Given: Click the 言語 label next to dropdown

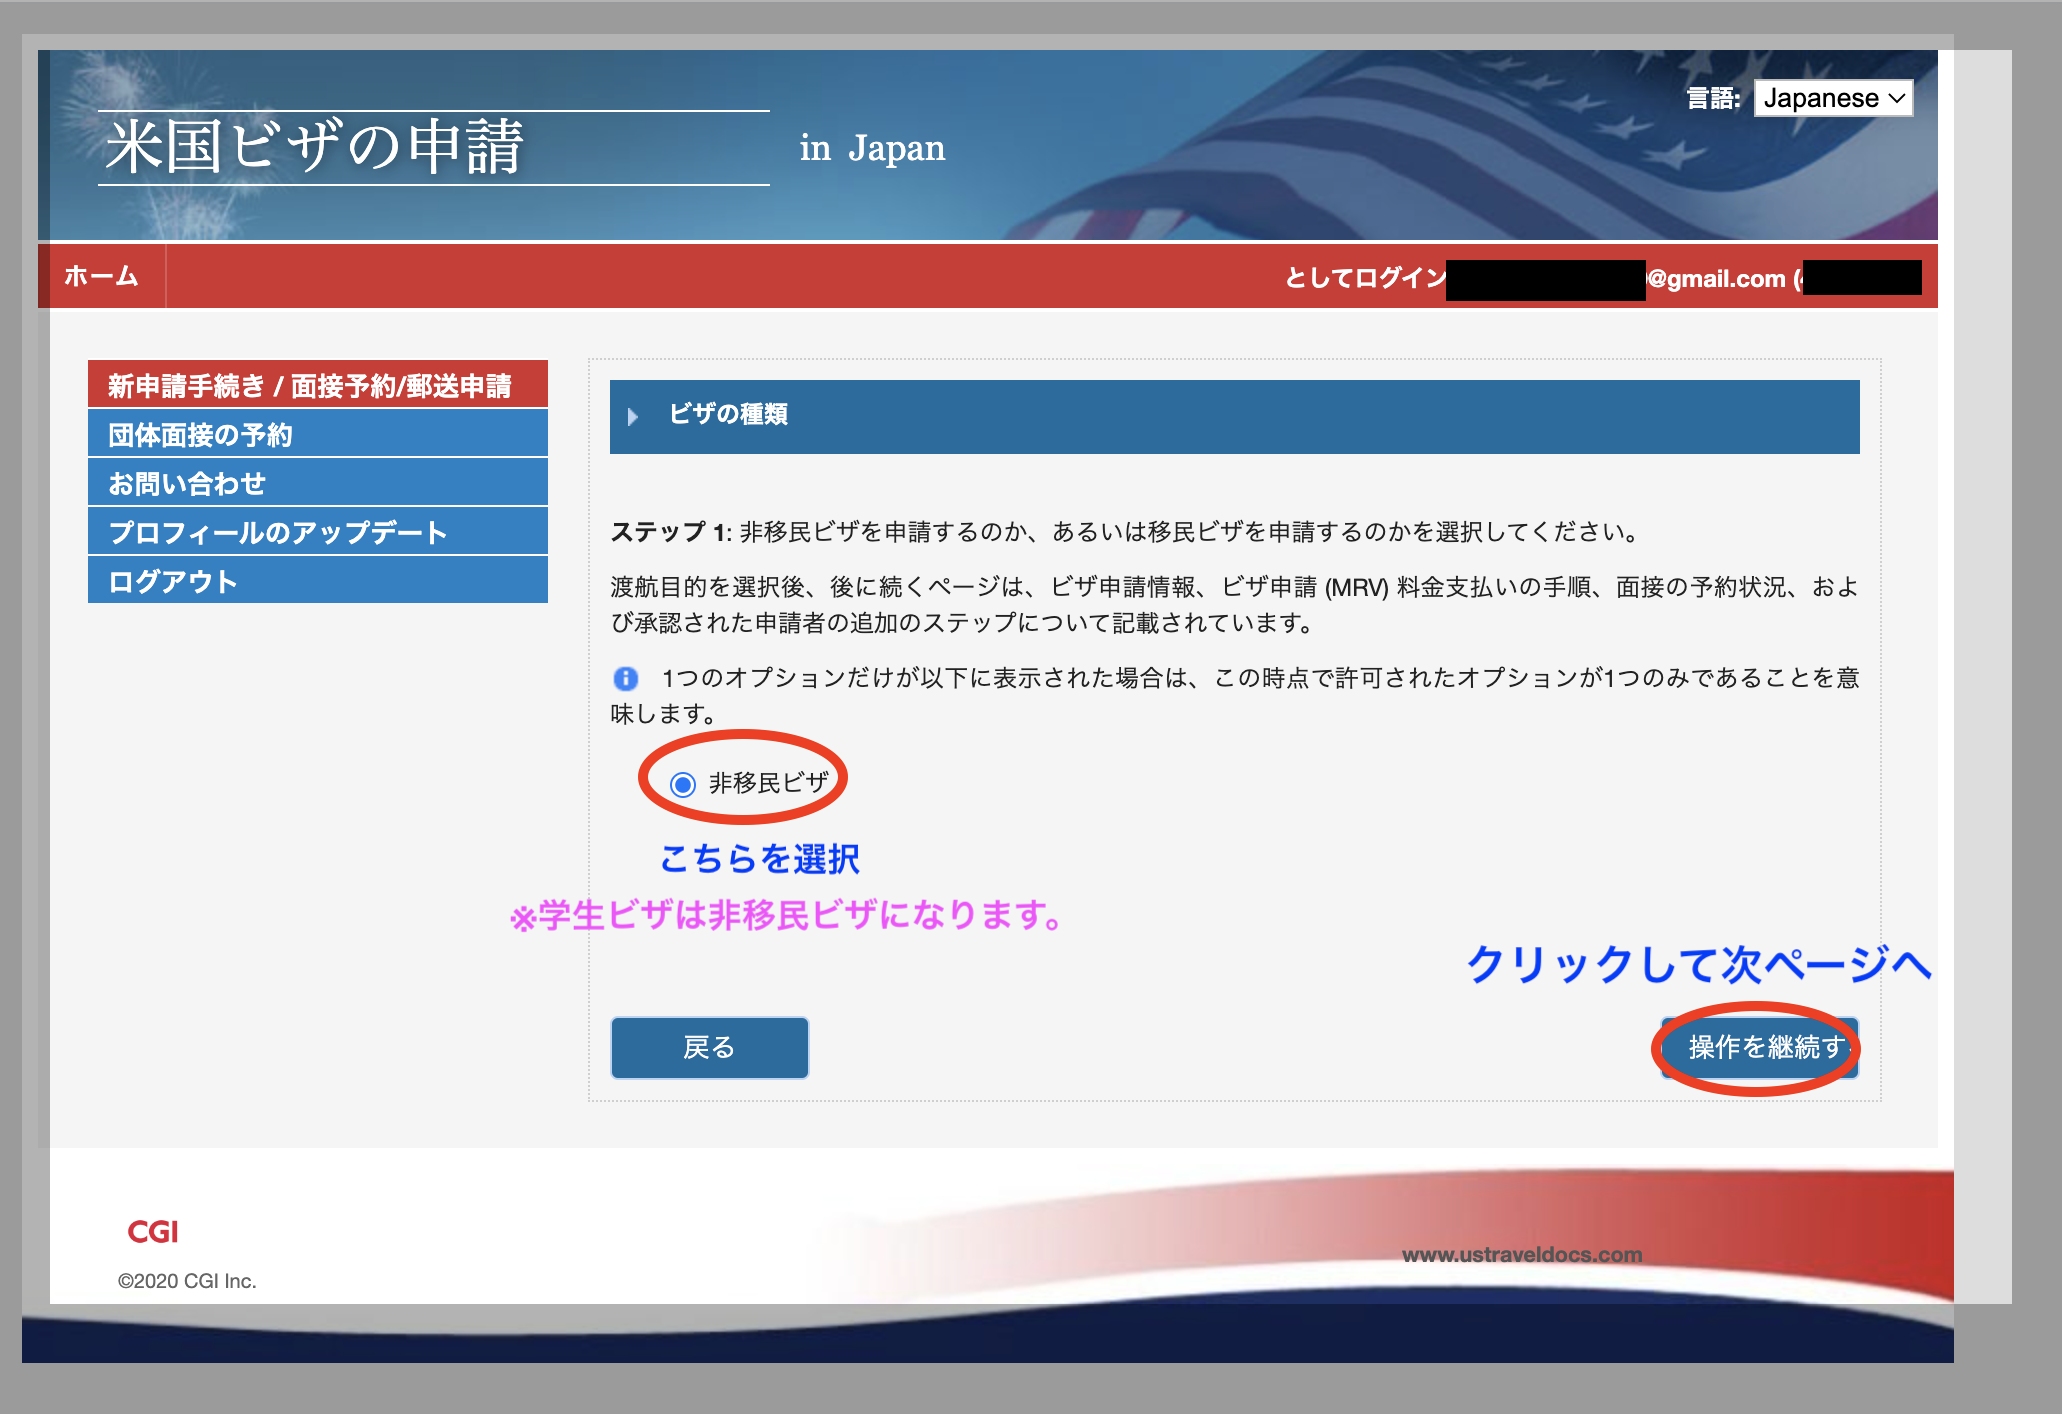Looking at the screenshot, I should coord(1712,98).
